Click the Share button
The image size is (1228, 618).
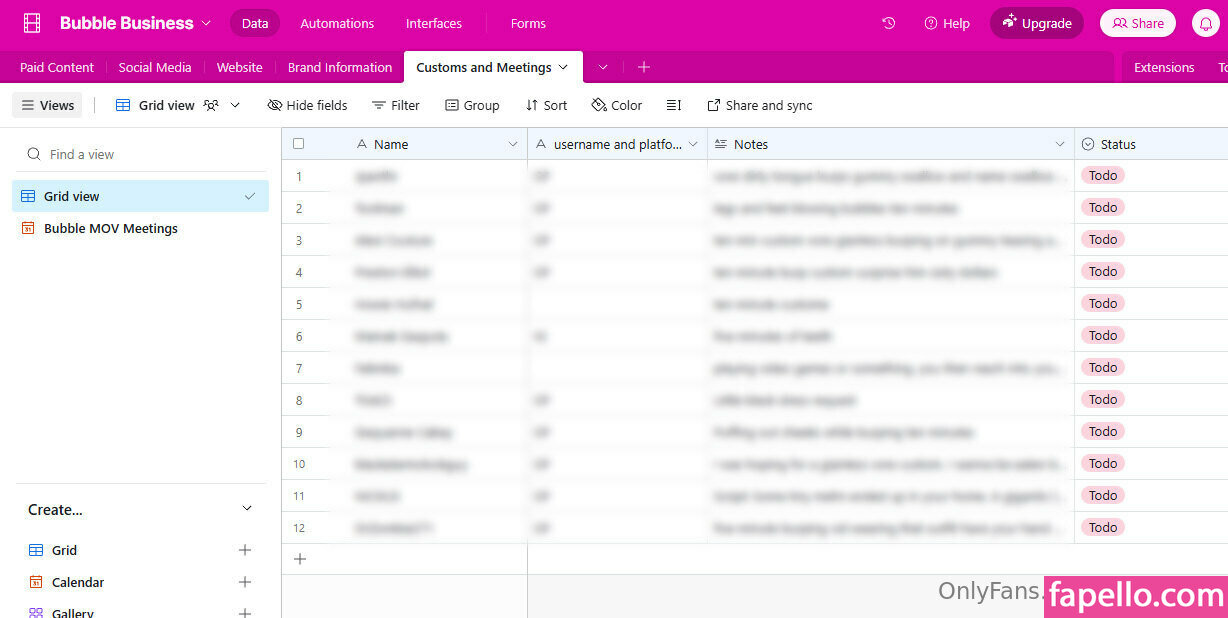tap(1138, 23)
